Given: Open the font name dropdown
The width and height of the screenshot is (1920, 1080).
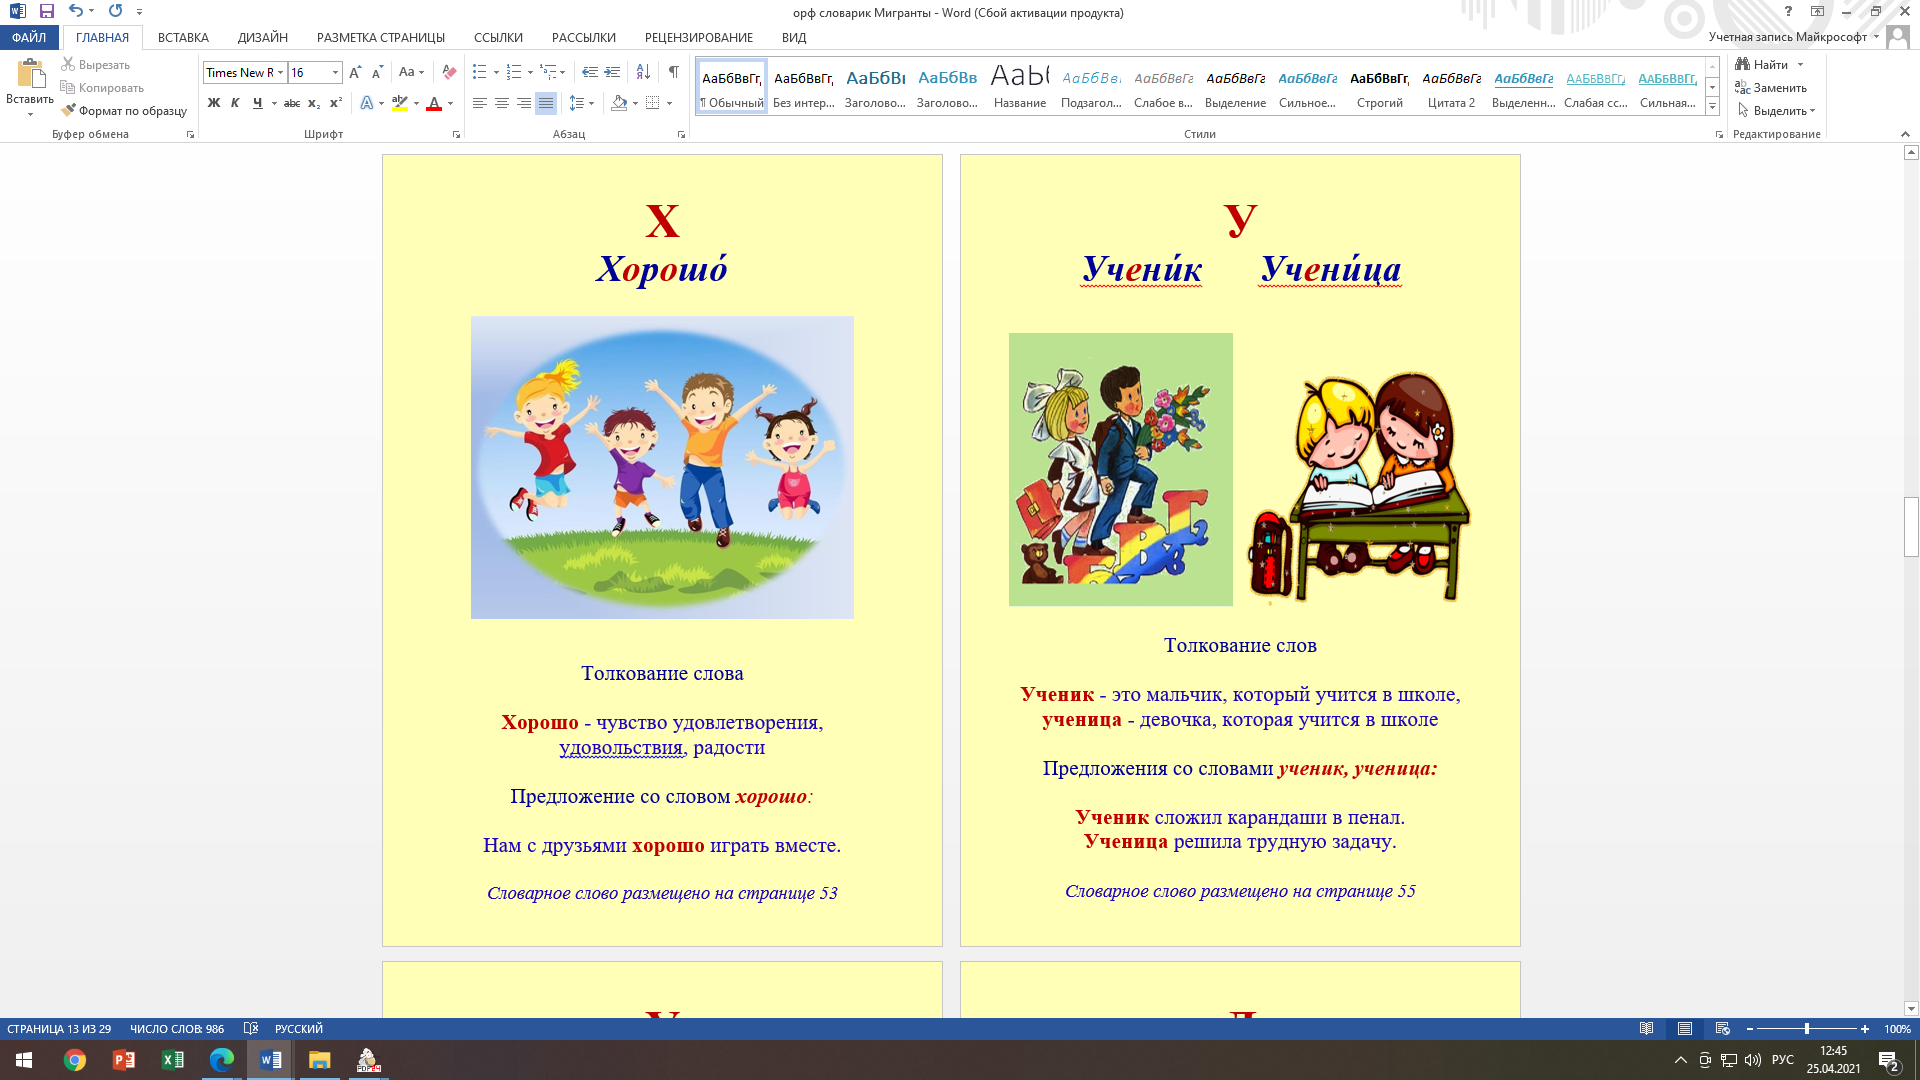Looking at the screenshot, I should pyautogui.click(x=280, y=72).
